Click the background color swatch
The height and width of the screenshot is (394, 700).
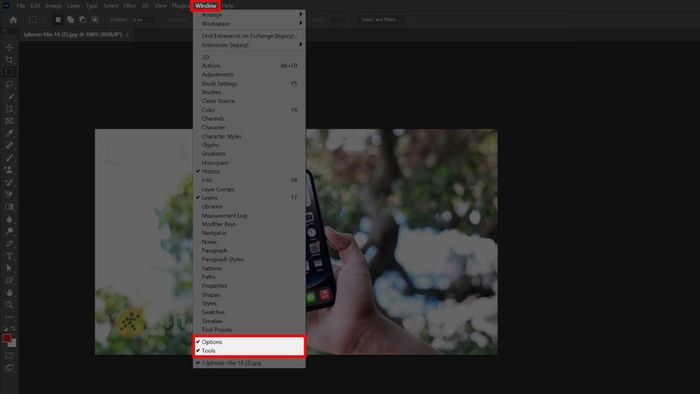13,343
